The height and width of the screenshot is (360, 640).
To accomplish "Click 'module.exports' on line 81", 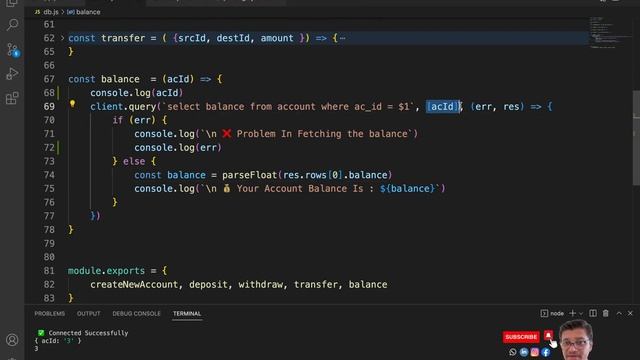I will pyautogui.click(x=106, y=271).
